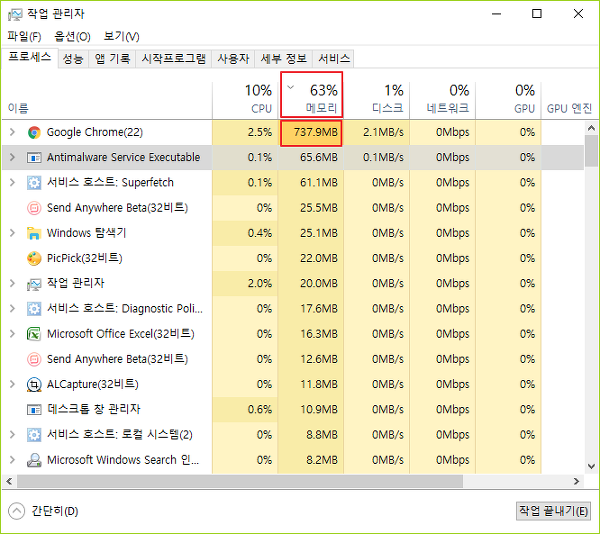The height and width of the screenshot is (534, 600).
Task: Click the Task Manager title bar icon
Action: pyautogui.click(x=15, y=15)
